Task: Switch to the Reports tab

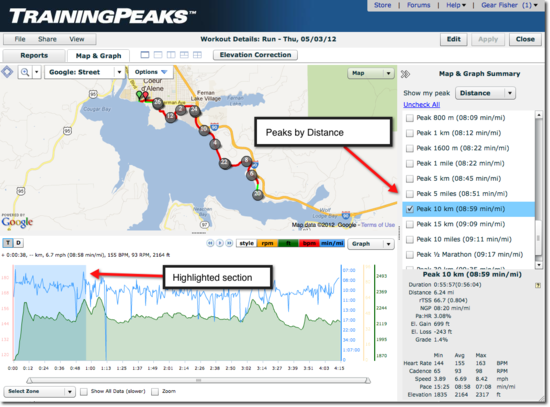Action: [x=34, y=55]
